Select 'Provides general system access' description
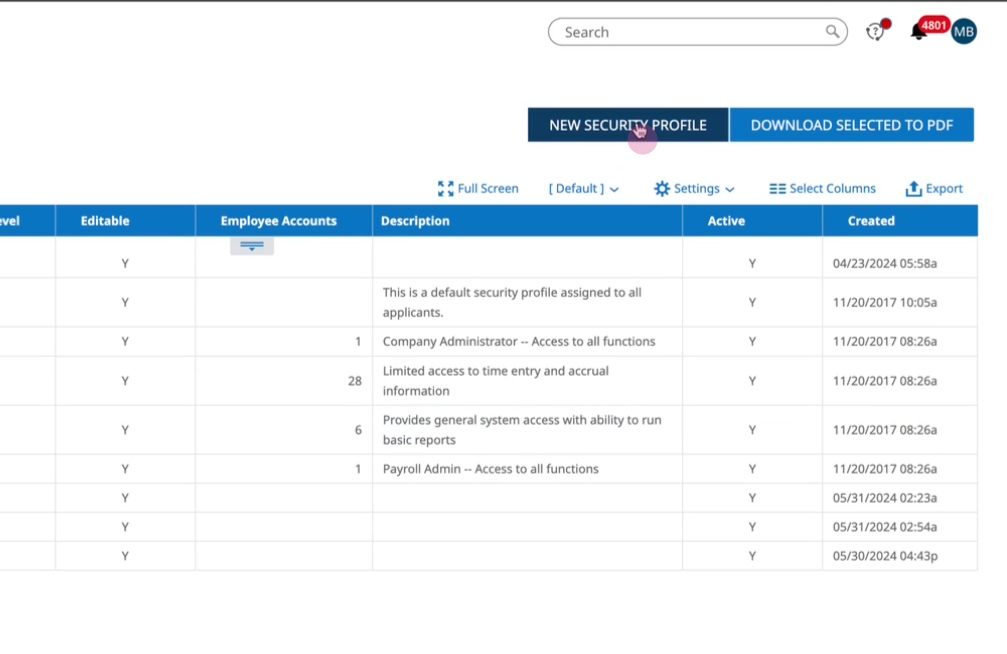 522,429
